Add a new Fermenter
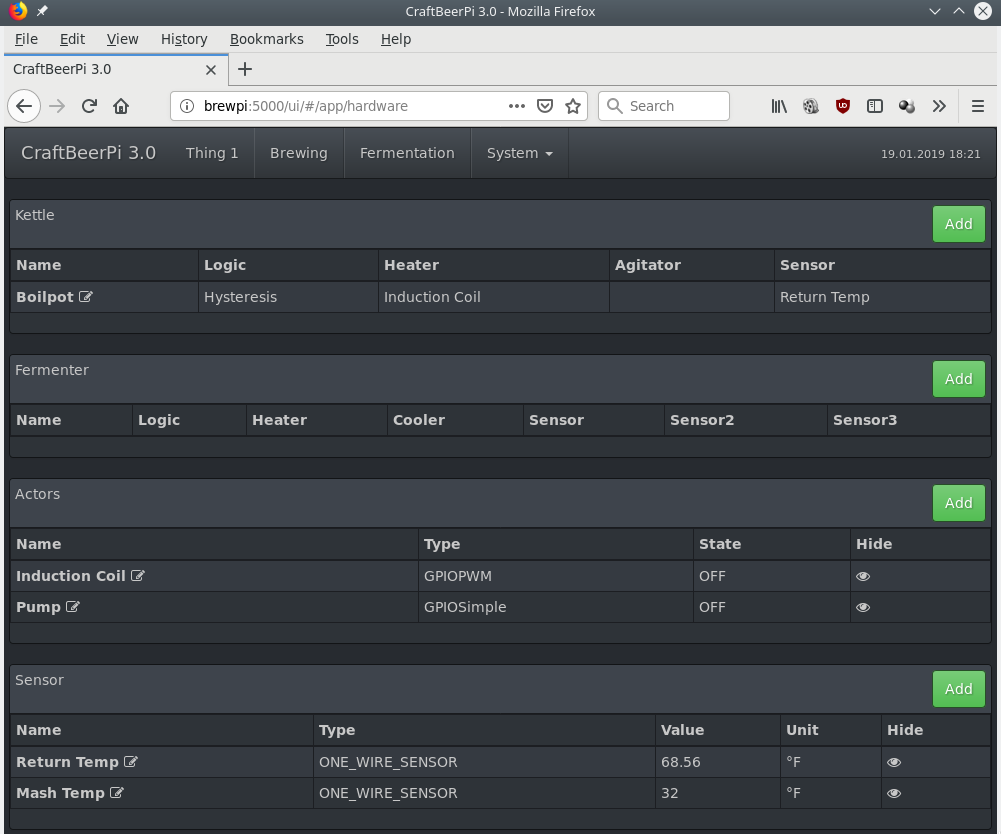Image resolution: width=1001 pixels, height=834 pixels. (x=958, y=379)
